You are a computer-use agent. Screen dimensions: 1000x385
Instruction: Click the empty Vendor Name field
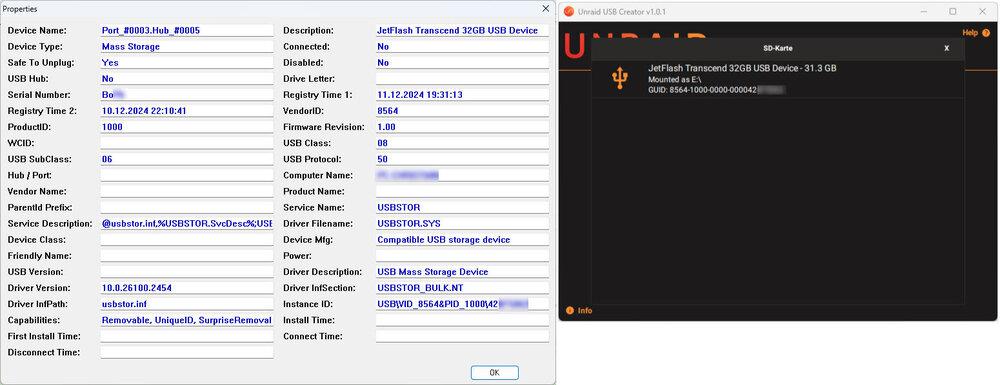click(x=187, y=191)
